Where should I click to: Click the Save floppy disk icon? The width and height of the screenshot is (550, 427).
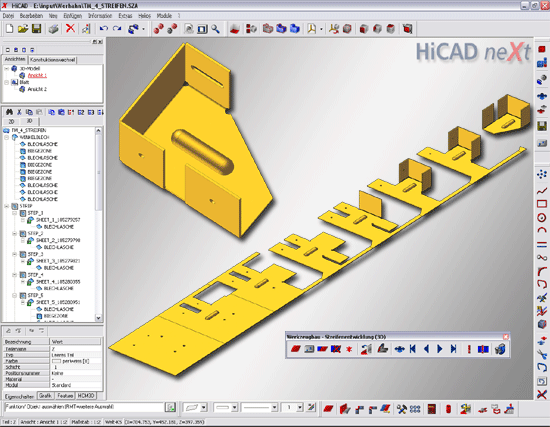pos(36,29)
